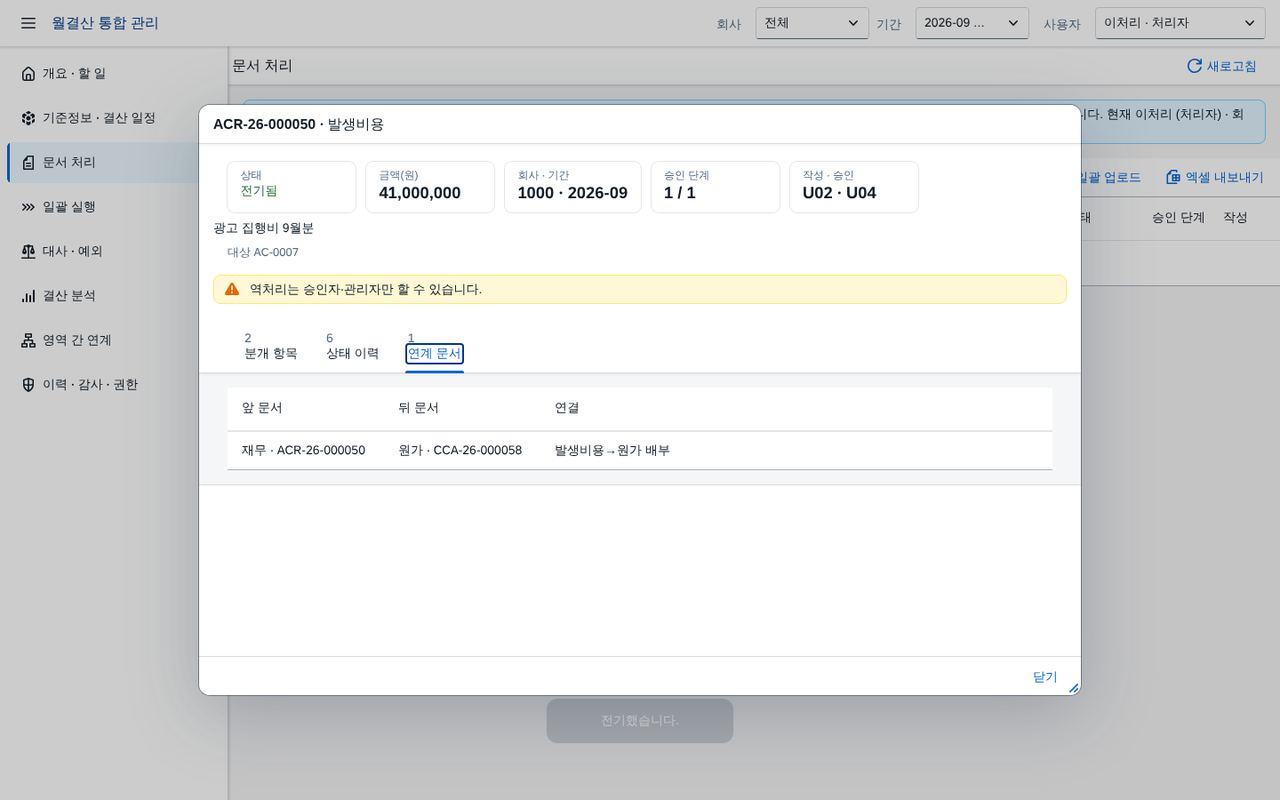Click the hierarchy icon for 영역 간 연계

click(28, 341)
